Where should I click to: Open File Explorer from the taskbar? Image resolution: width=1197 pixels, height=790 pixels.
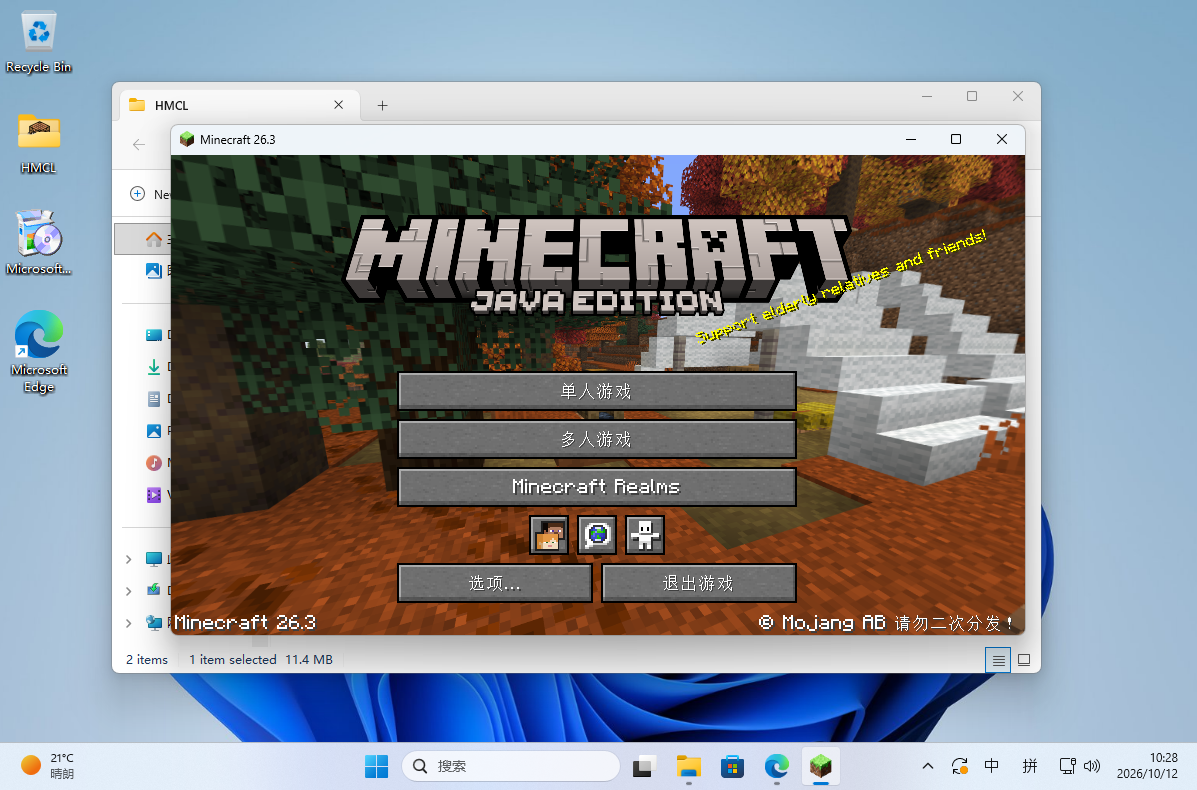point(689,766)
